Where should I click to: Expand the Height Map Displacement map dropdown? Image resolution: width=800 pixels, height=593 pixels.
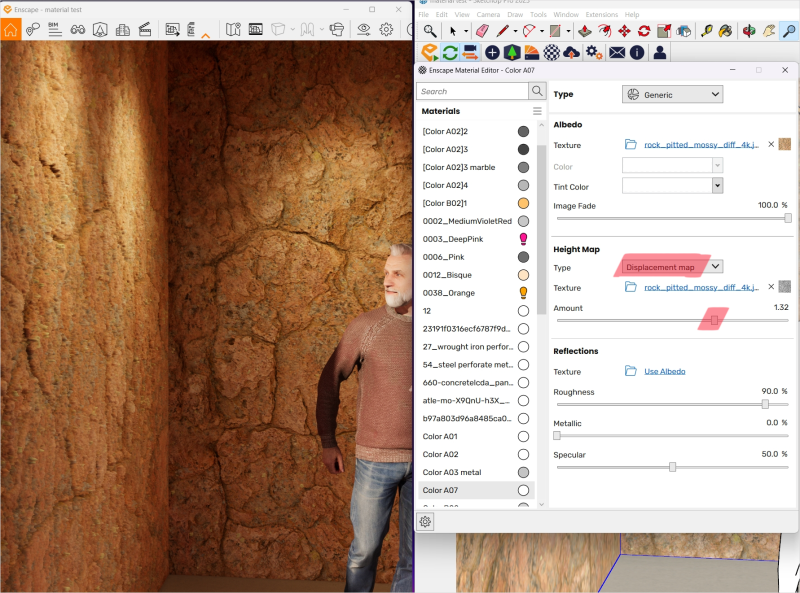pos(670,267)
